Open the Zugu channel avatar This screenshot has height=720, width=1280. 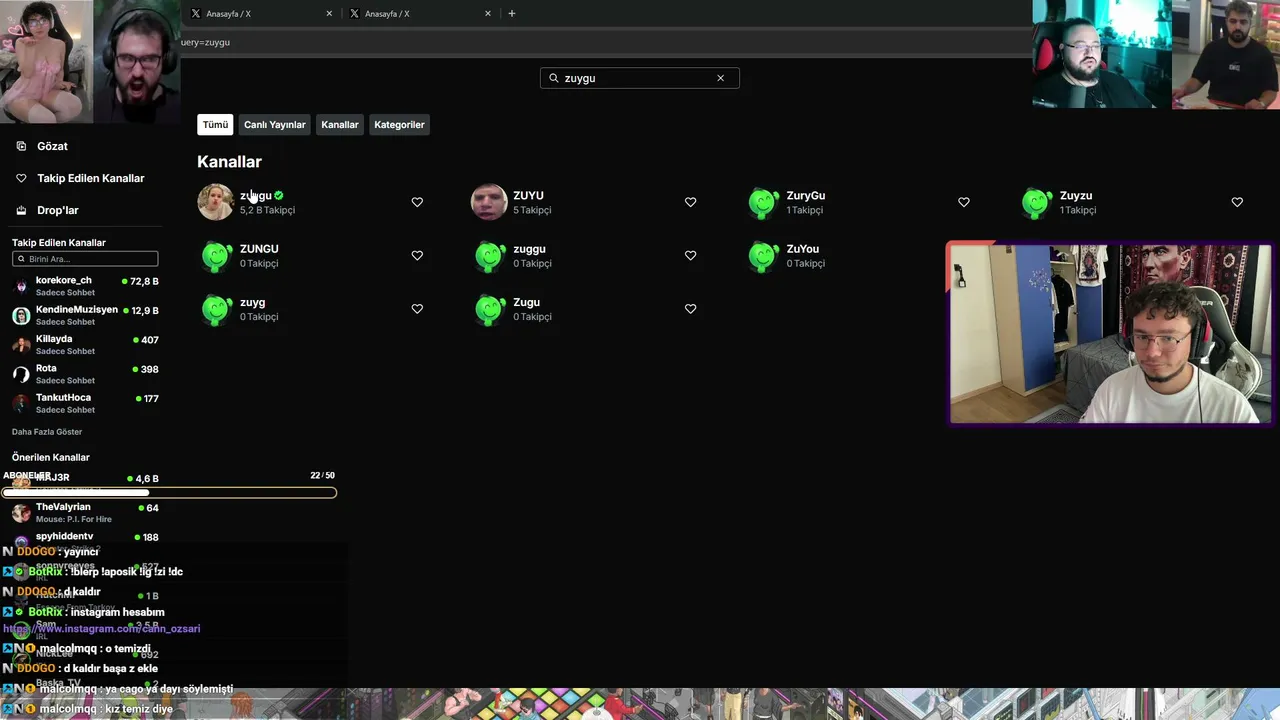[x=489, y=309]
